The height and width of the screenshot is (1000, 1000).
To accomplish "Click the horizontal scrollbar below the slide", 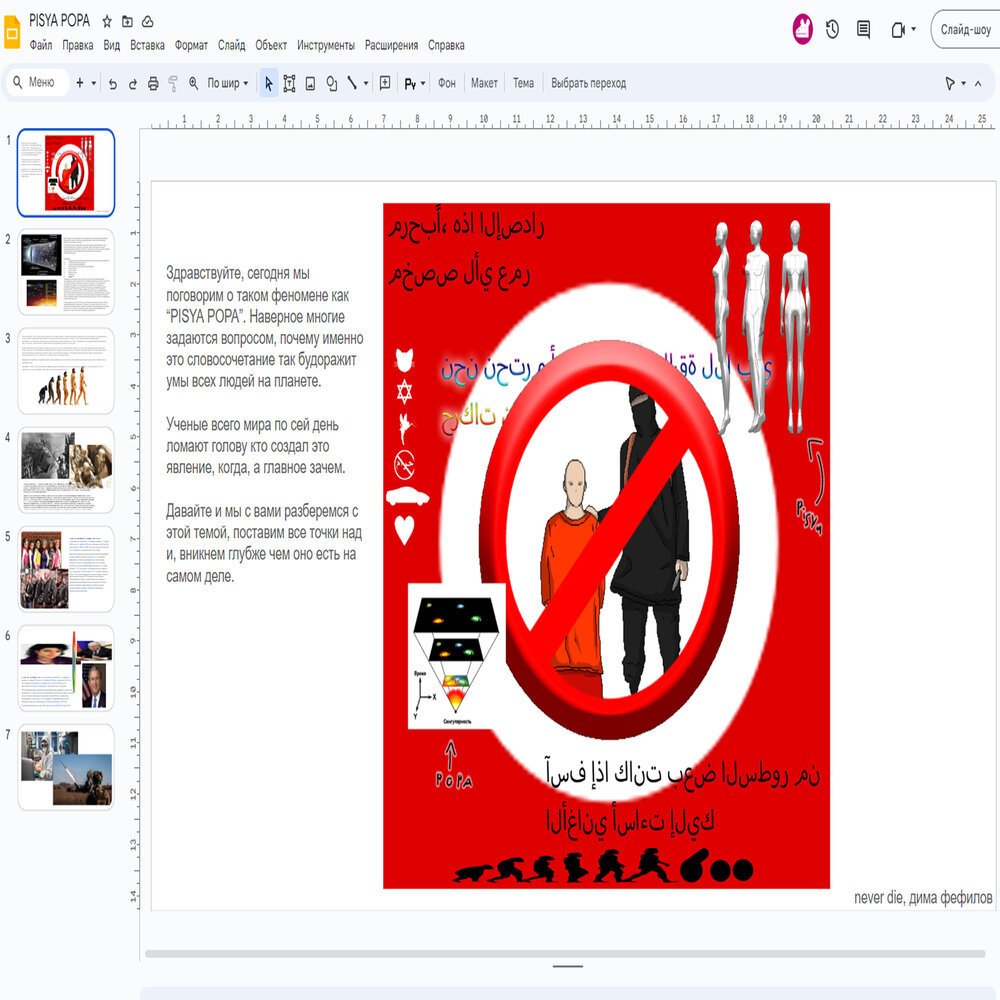I will [565, 954].
